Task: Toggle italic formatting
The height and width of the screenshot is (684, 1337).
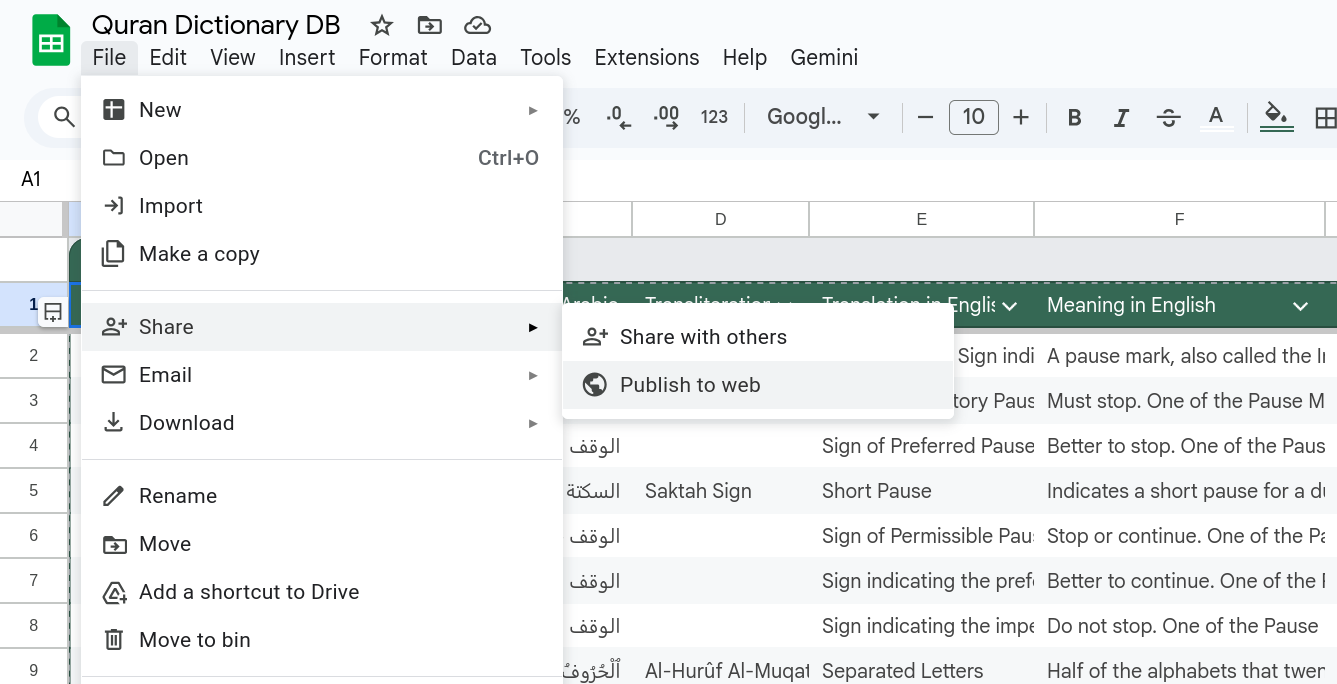Action: 1121,118
